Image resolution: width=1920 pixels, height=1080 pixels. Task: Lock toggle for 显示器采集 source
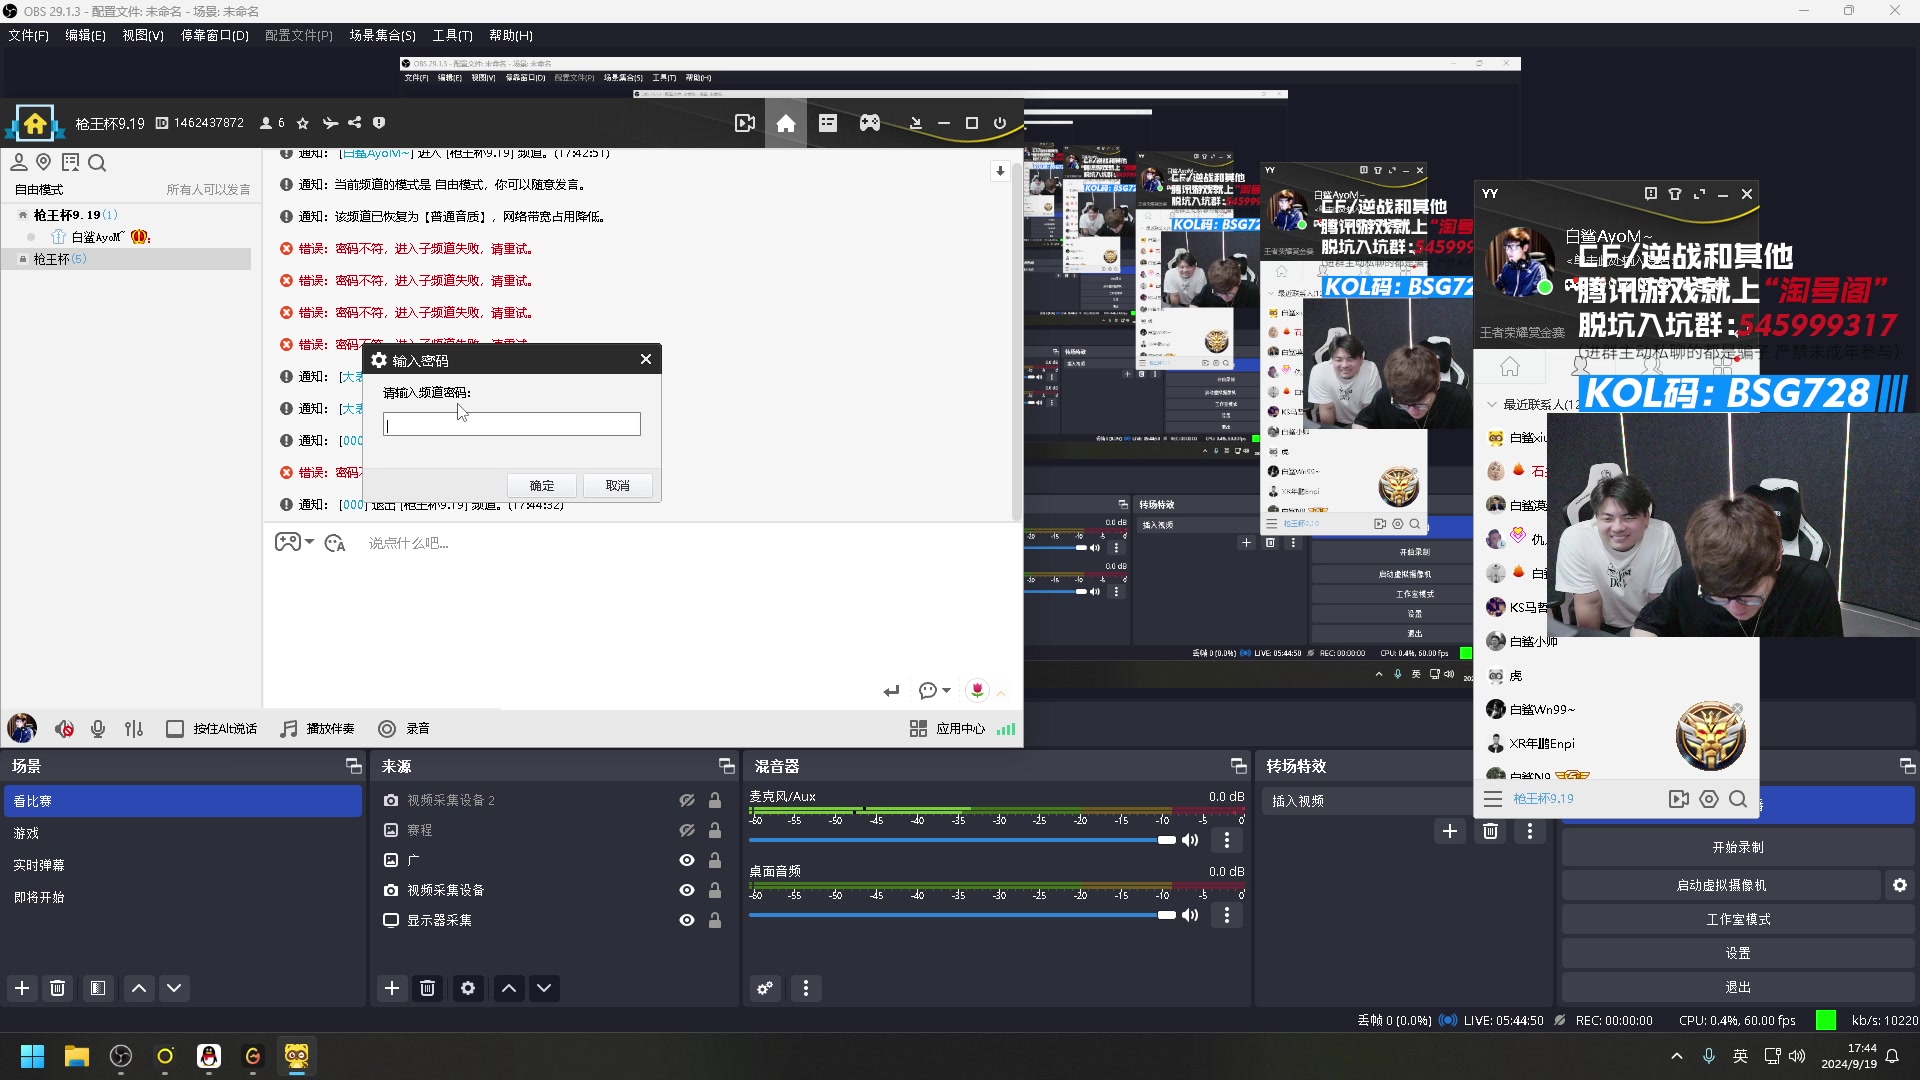pos(715,920)
